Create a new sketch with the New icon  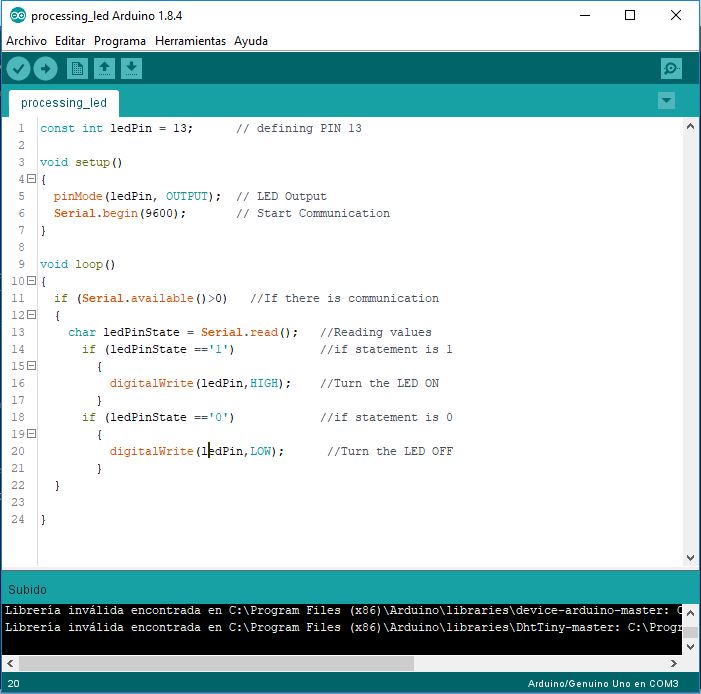coord(77,69)
